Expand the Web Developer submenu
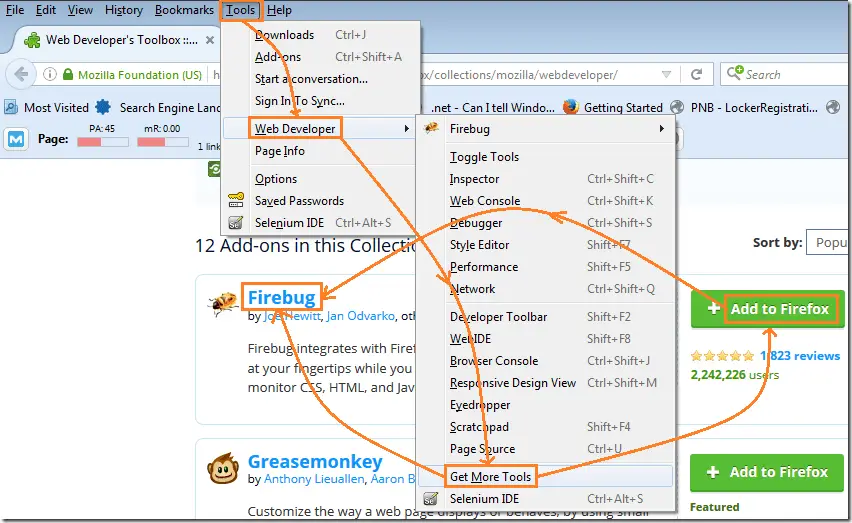The height and width of the screenshot is (523, 852). [x=318, y=129]
